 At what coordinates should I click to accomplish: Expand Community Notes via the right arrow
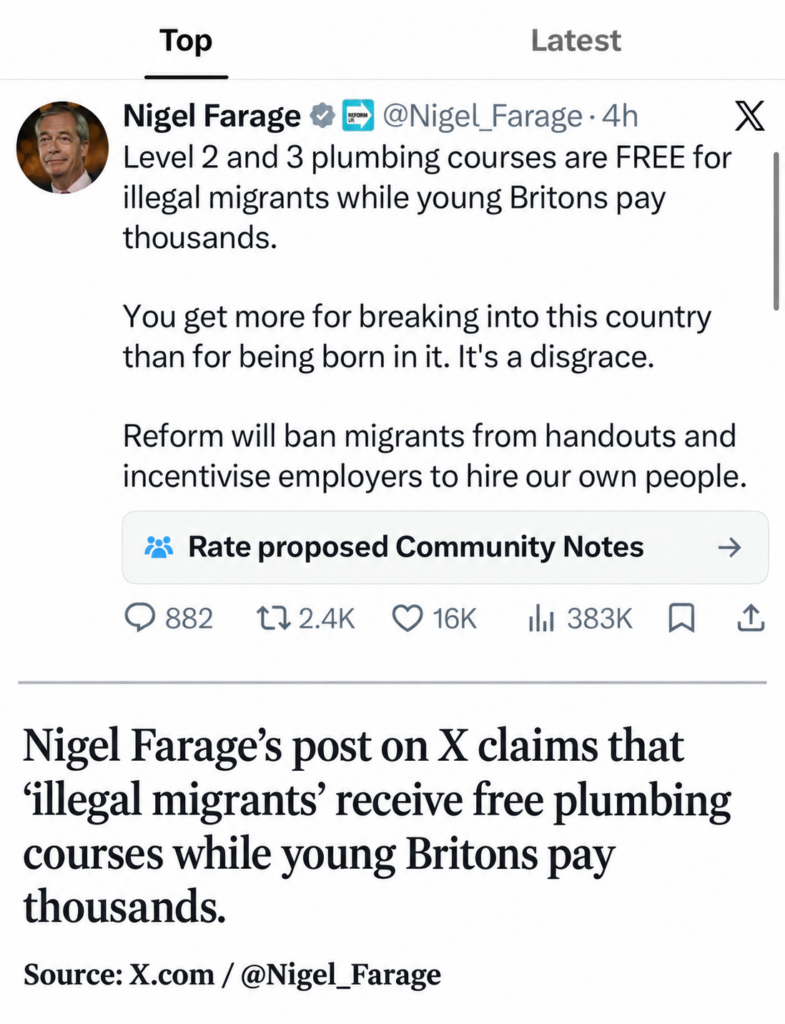coord(729,547)
